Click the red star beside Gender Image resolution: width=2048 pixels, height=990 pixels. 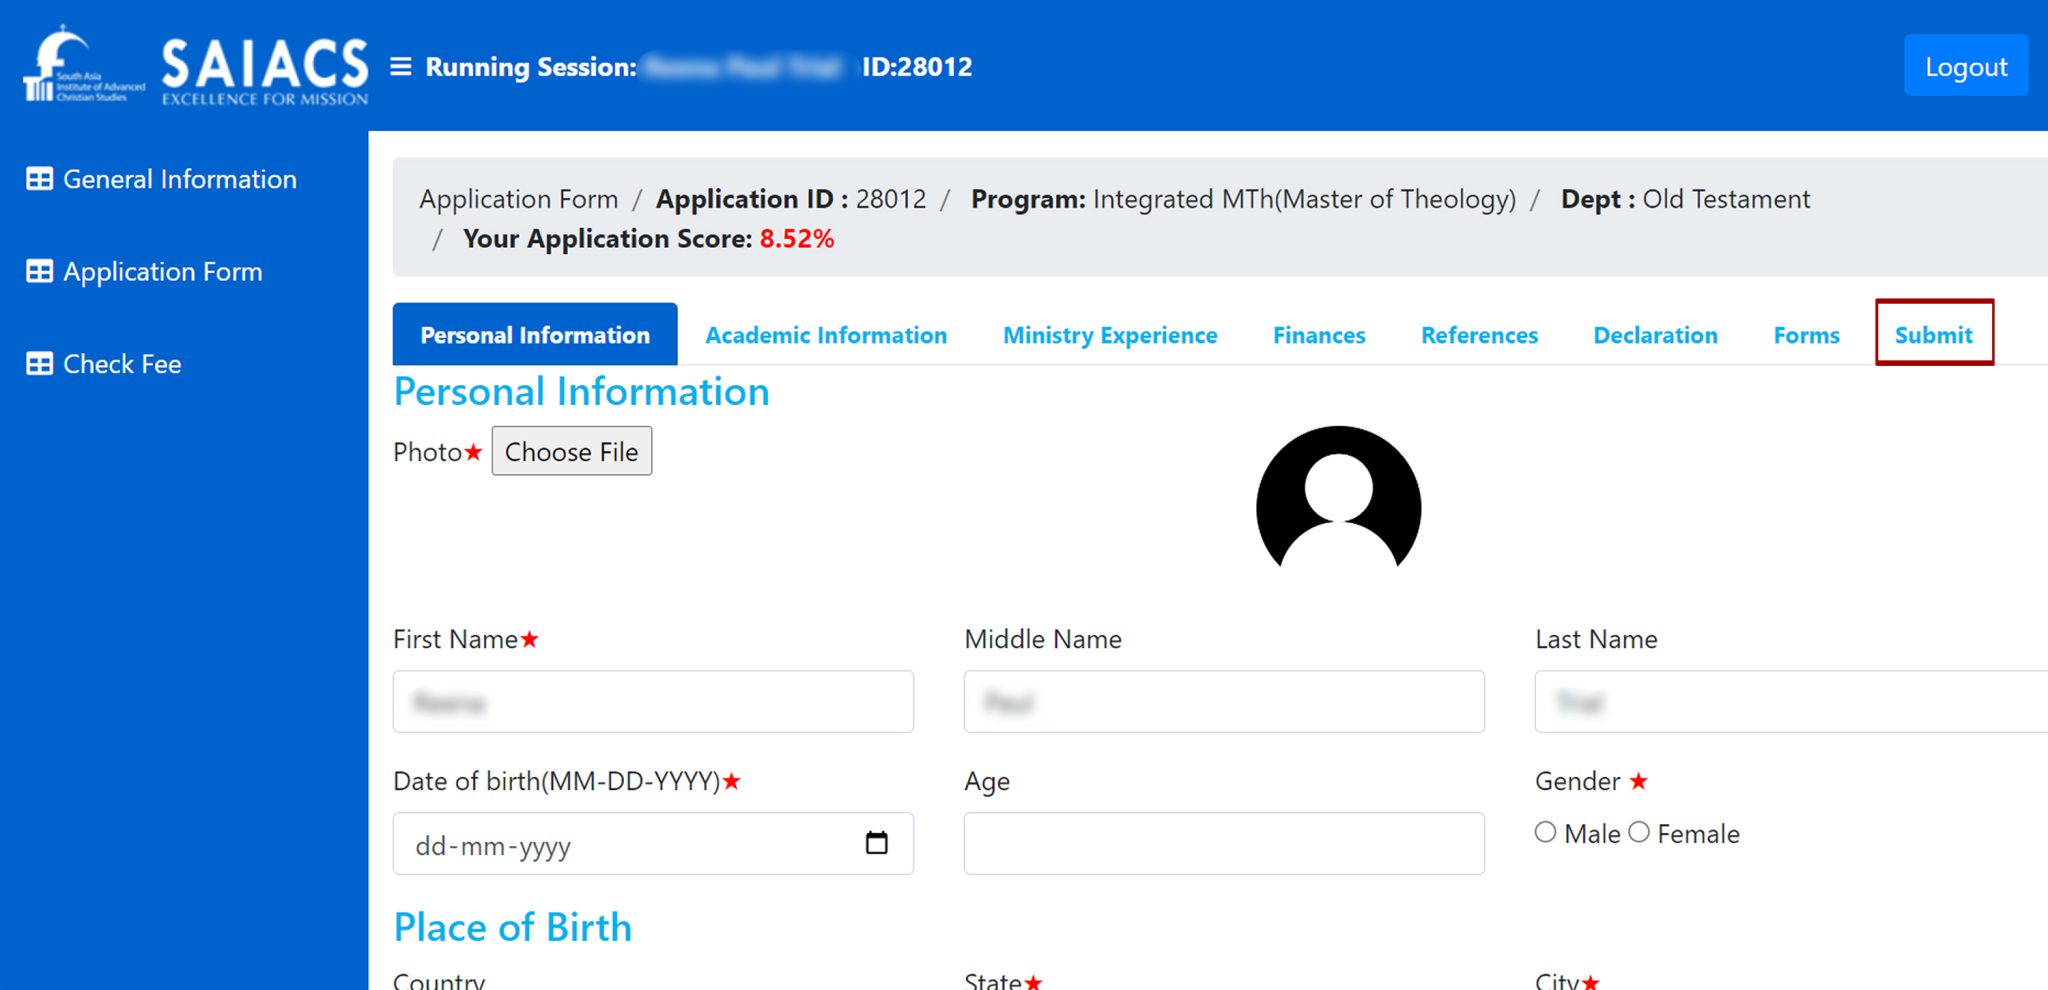(x=1639, y=782)
